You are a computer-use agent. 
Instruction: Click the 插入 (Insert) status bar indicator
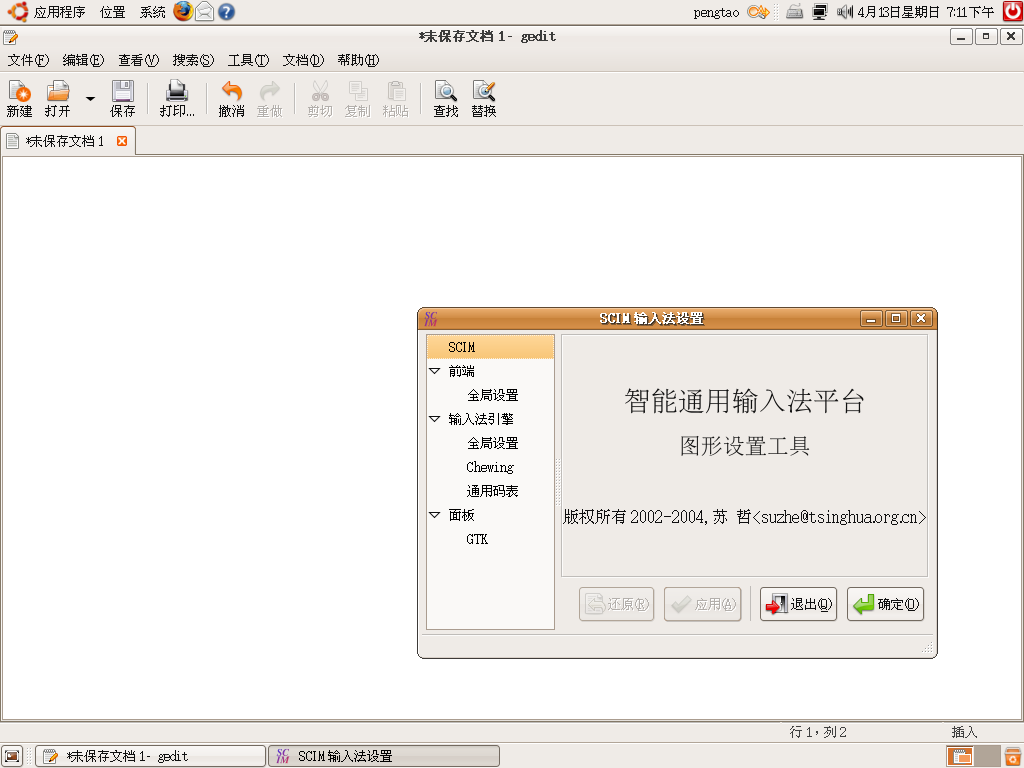tap(964, 732)
